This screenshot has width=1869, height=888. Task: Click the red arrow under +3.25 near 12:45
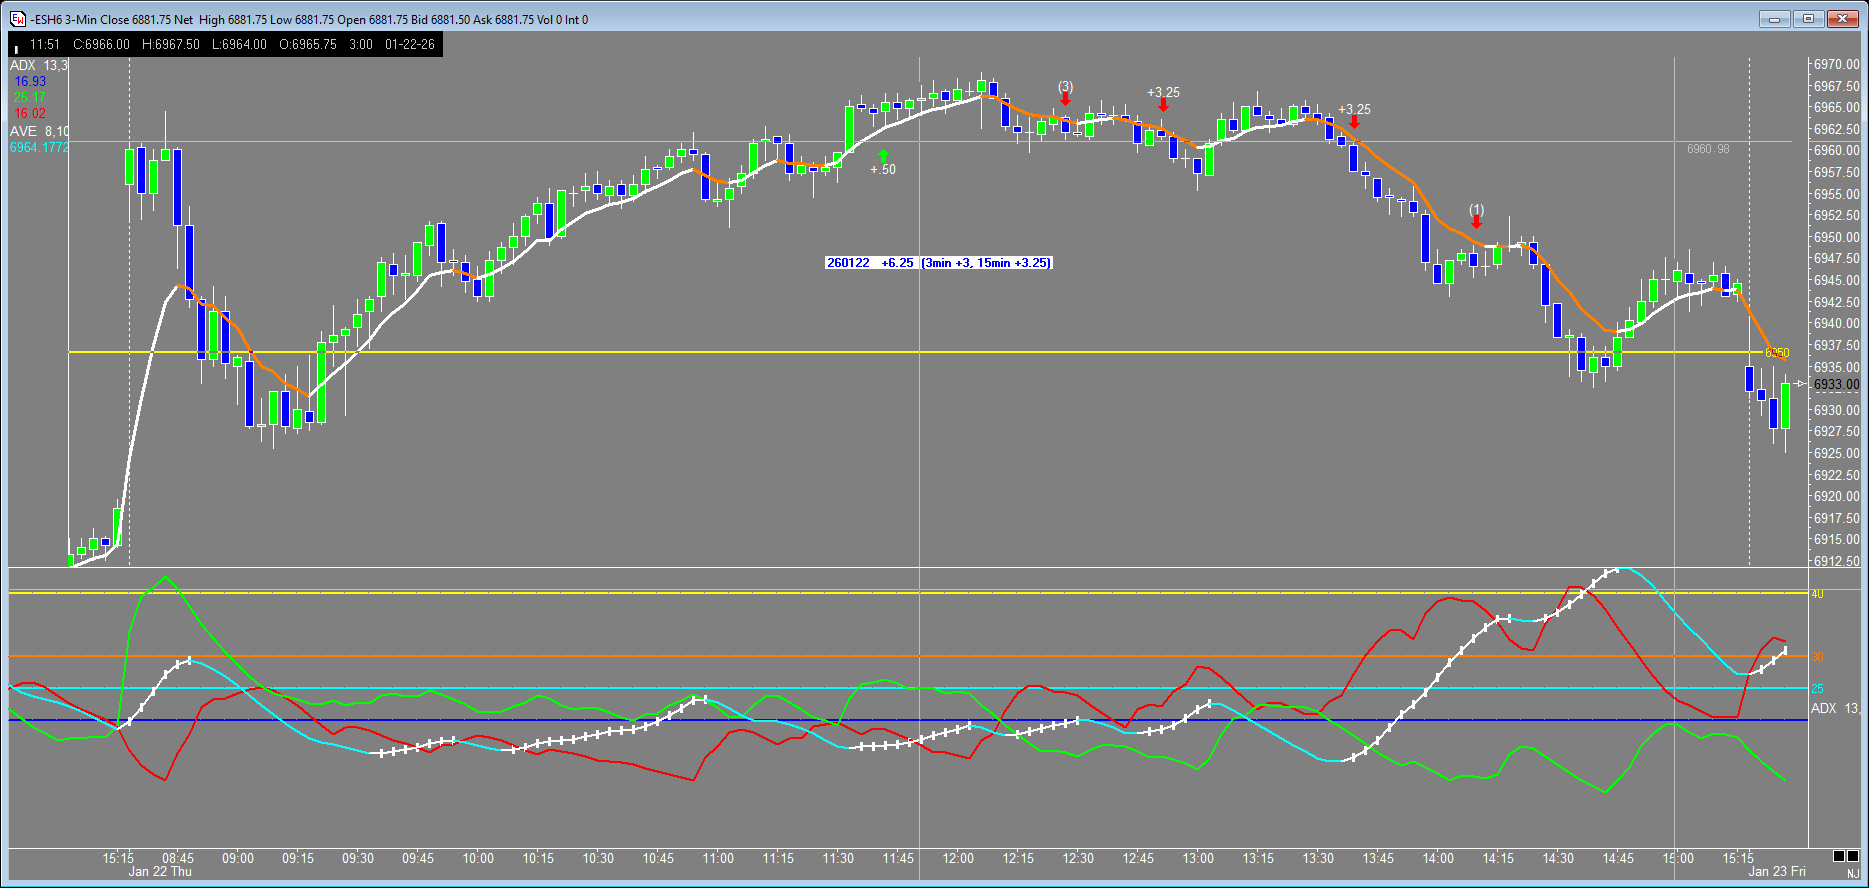1163,105
